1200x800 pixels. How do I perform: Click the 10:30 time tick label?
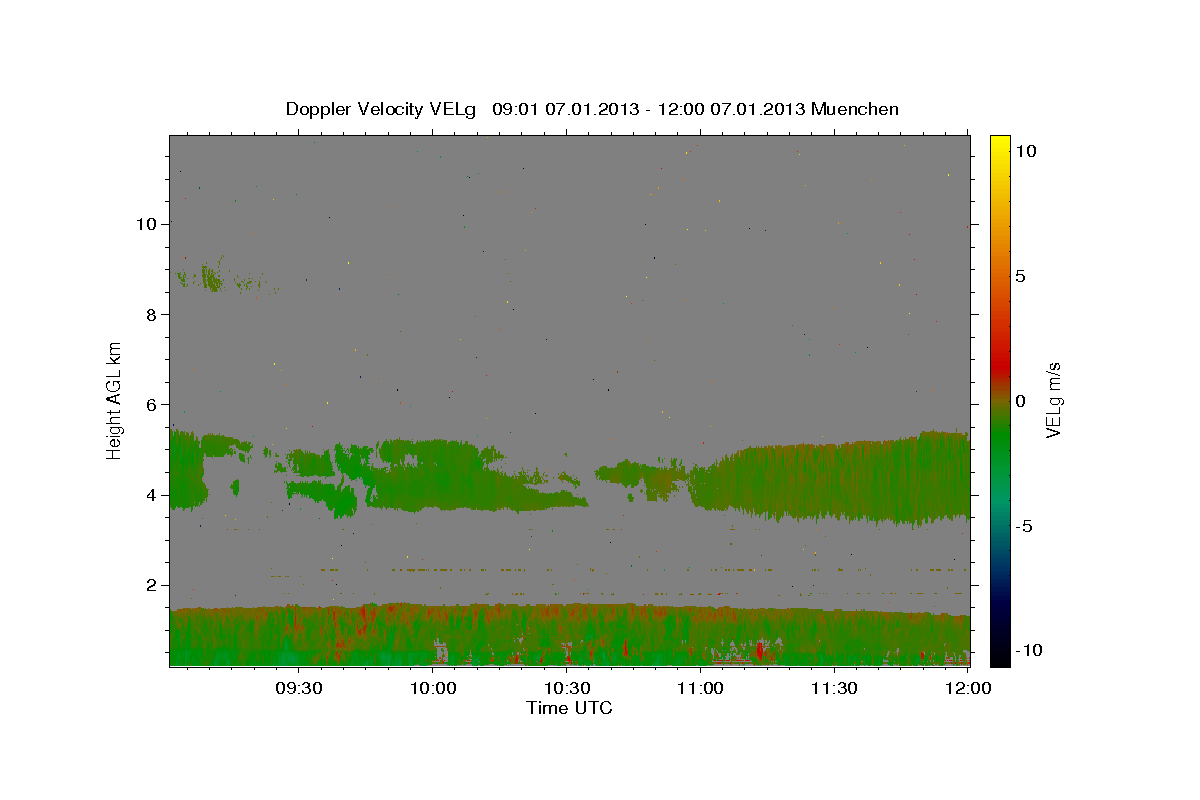click(567, 688)
